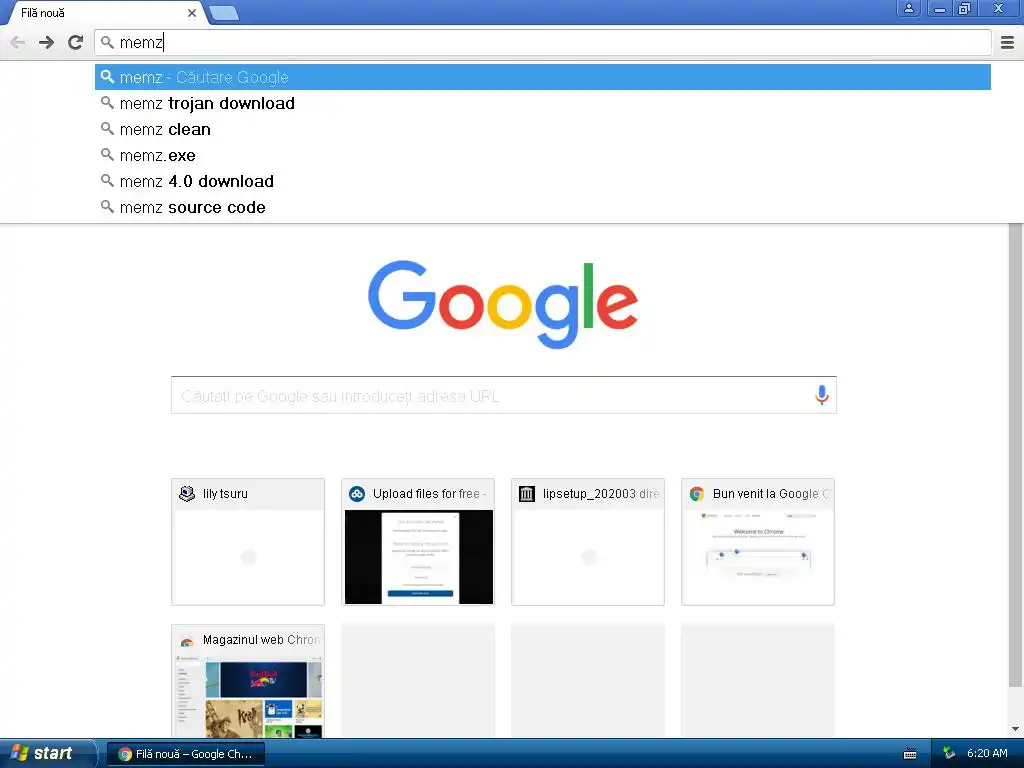Minimize the Chrome window

click(940, 8)
